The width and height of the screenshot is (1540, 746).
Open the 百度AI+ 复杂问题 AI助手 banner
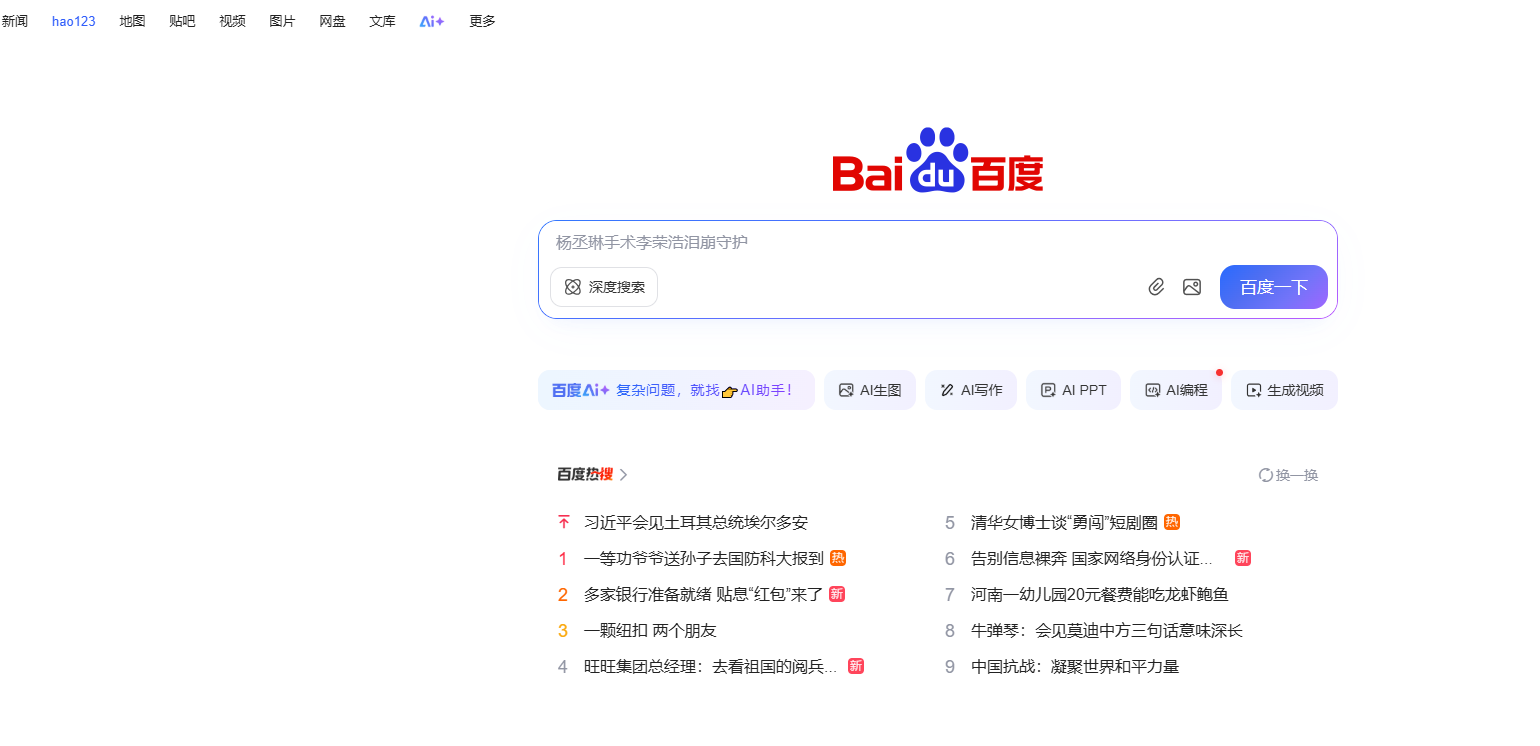coord(676,390)
